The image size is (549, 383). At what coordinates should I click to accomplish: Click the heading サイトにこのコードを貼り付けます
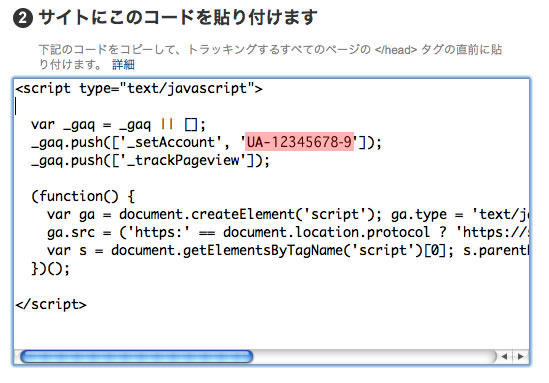click(178, 18)
